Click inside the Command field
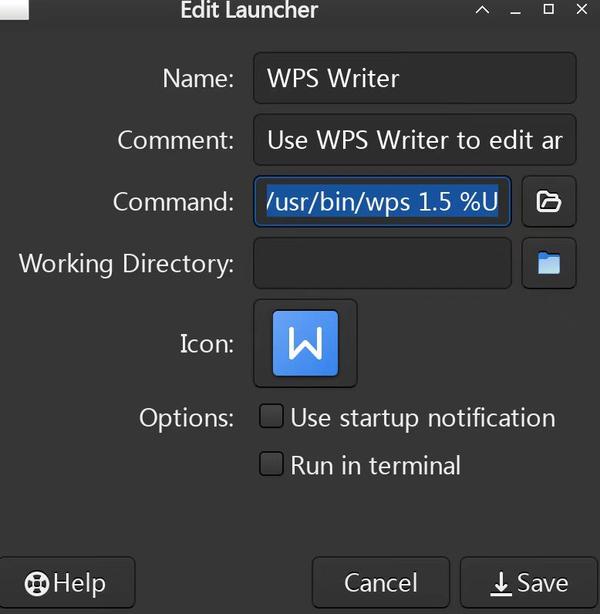This screenshot has height=614, width=600. (382, 202)
